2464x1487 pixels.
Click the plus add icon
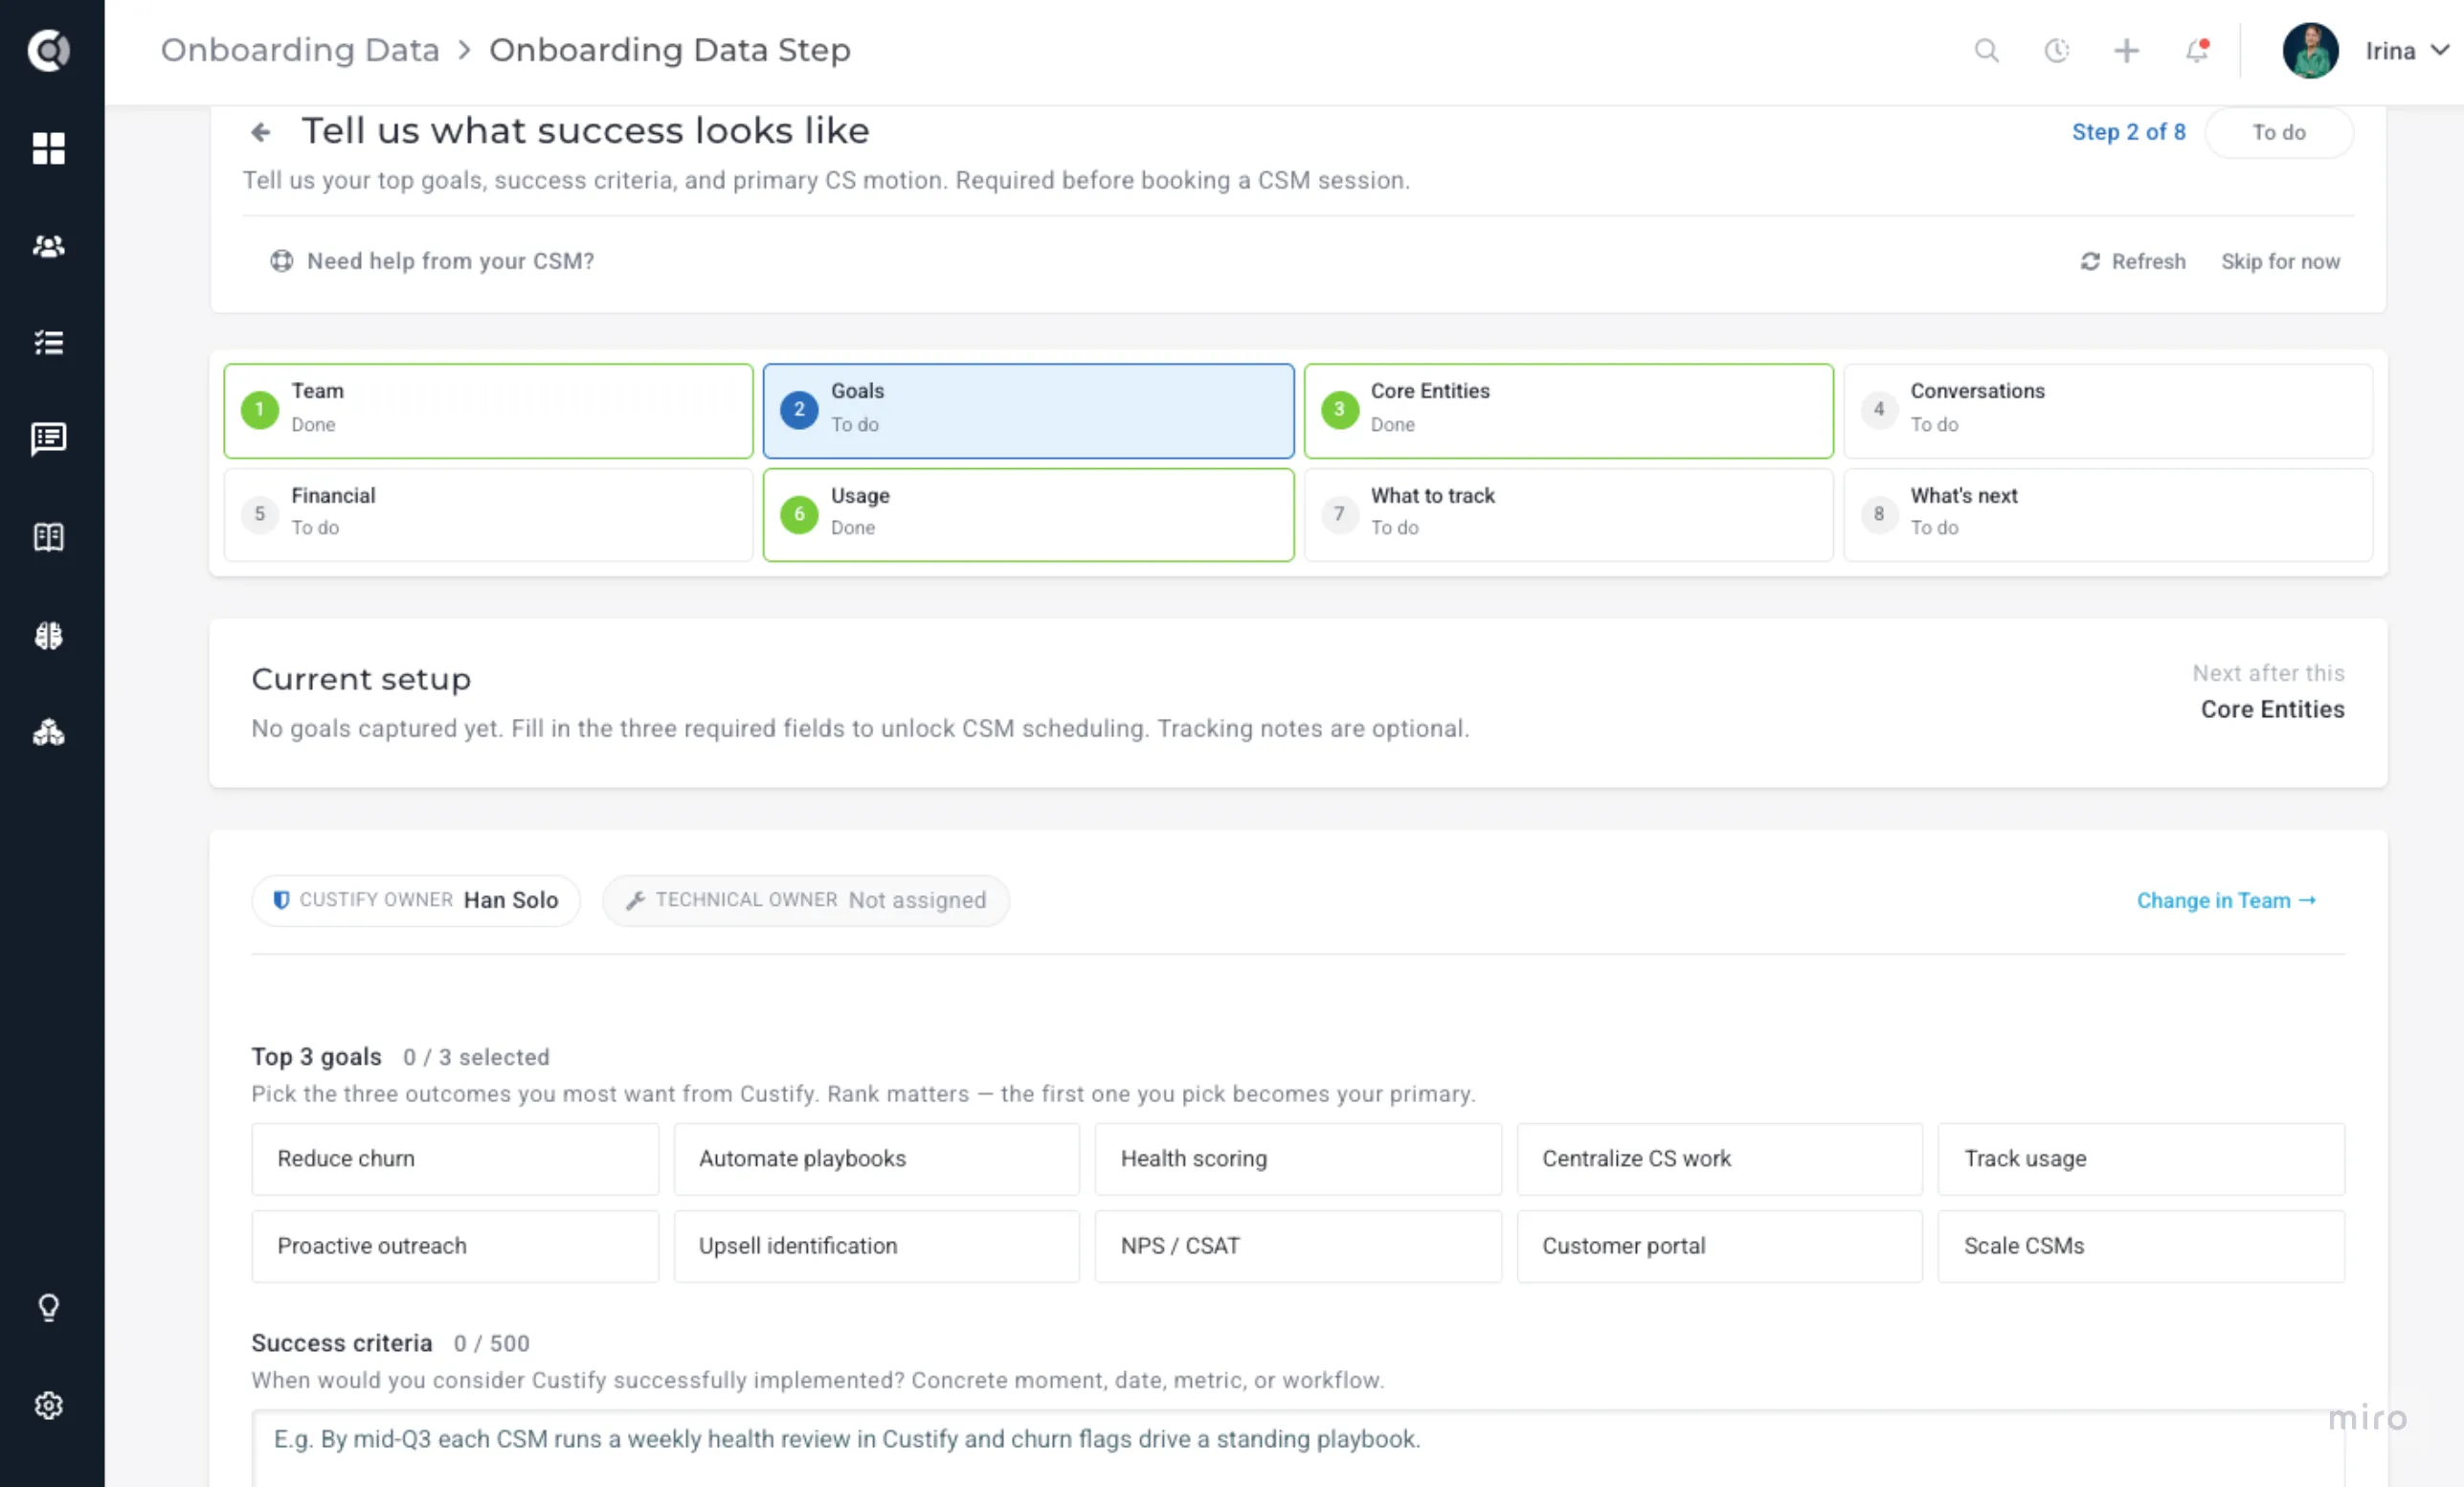click(x=2126, y=50)
